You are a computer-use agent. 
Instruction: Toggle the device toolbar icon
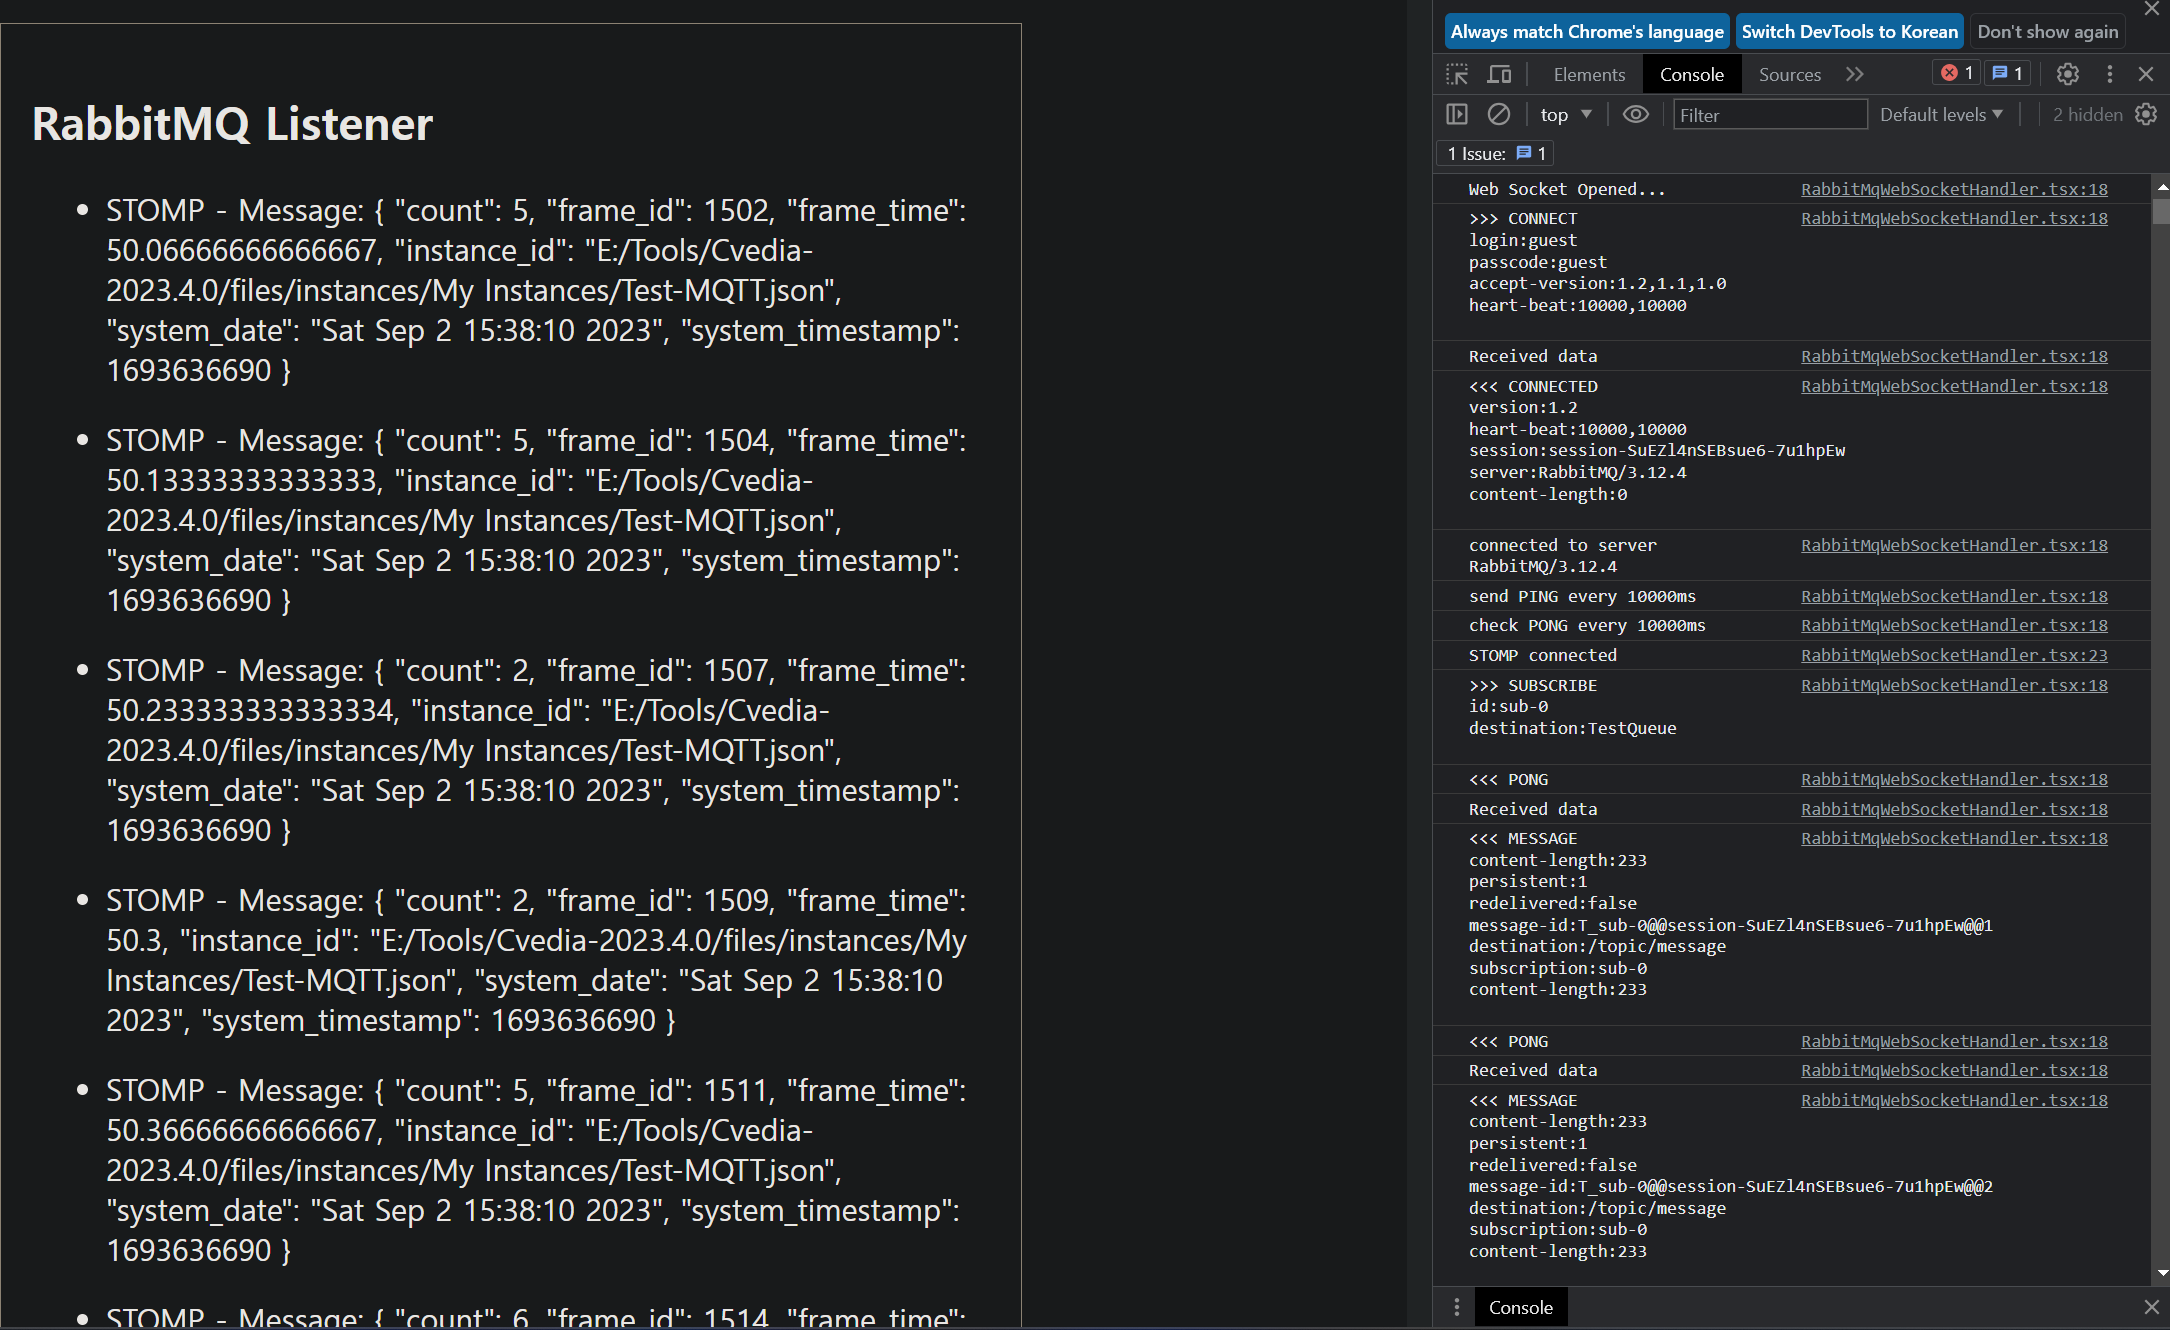(1499, 74)
